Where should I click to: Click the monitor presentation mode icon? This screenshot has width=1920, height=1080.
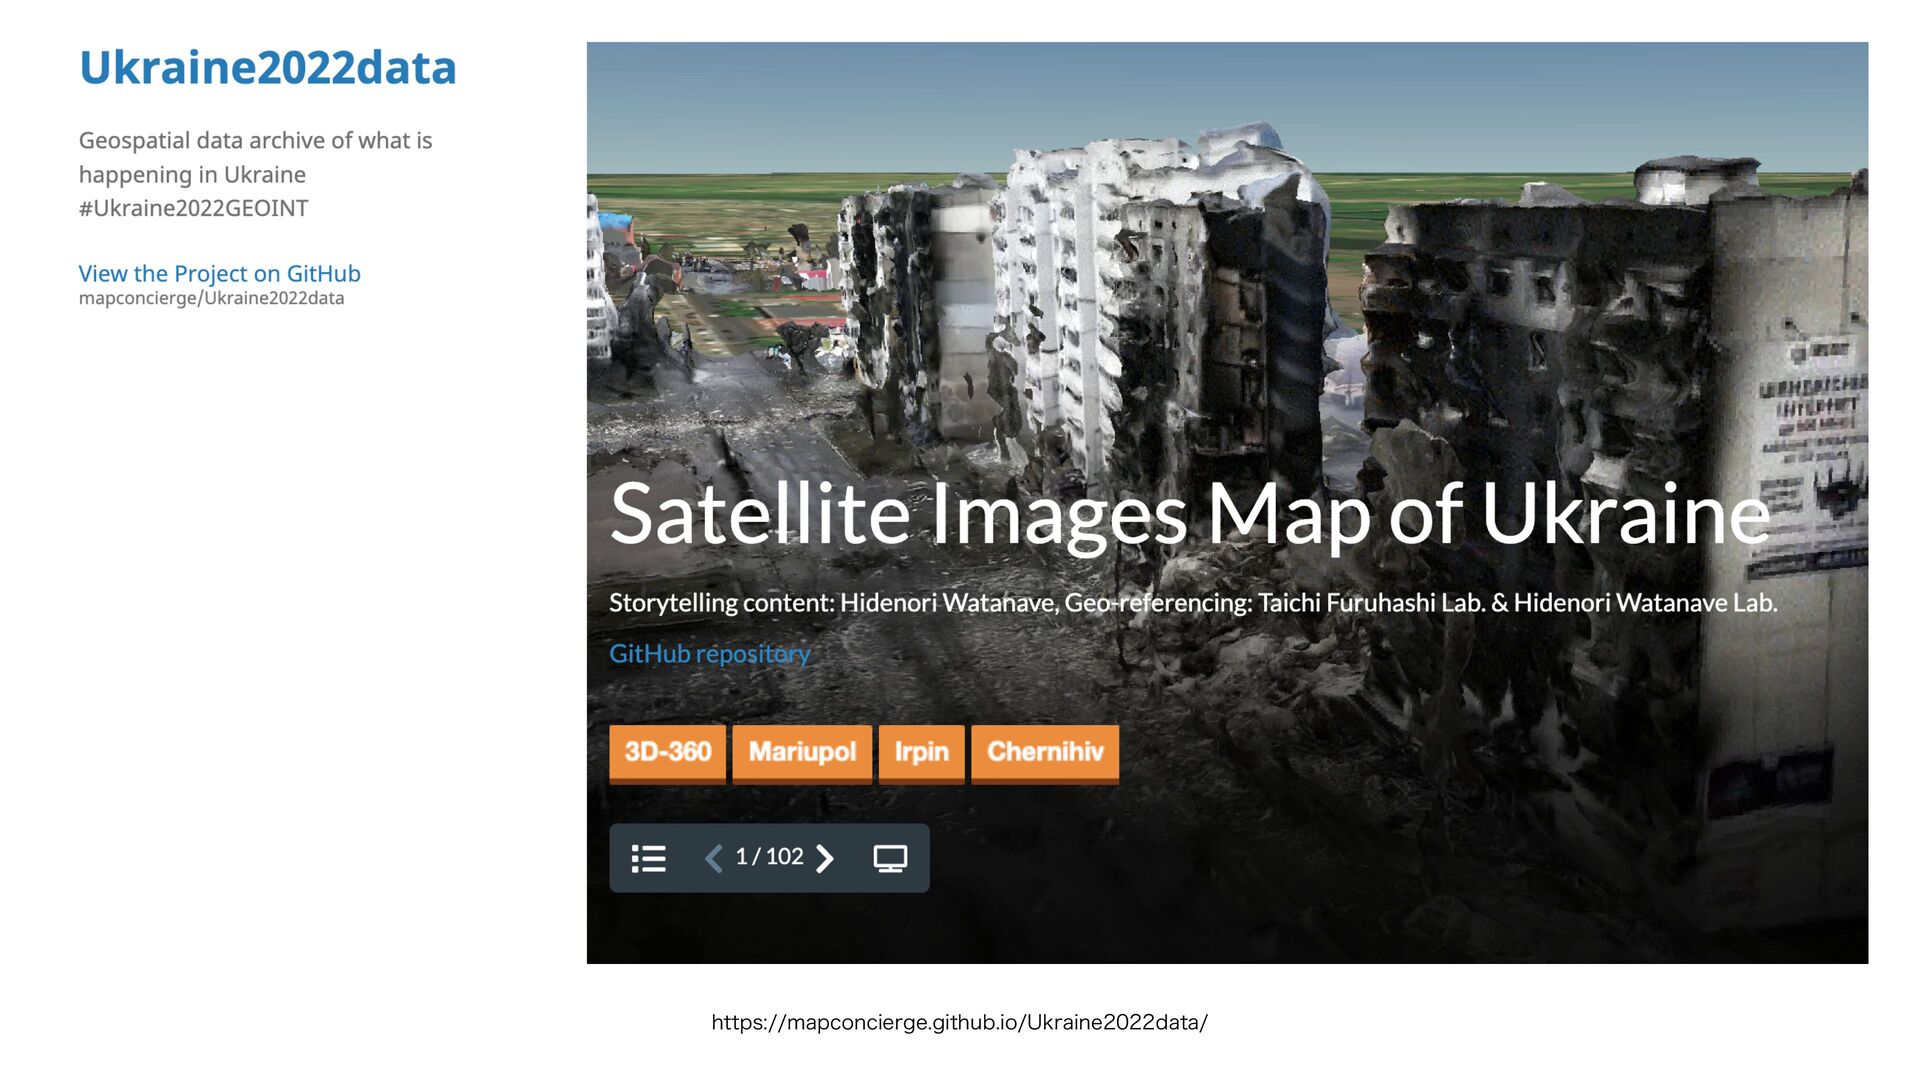tap(890, 858)
